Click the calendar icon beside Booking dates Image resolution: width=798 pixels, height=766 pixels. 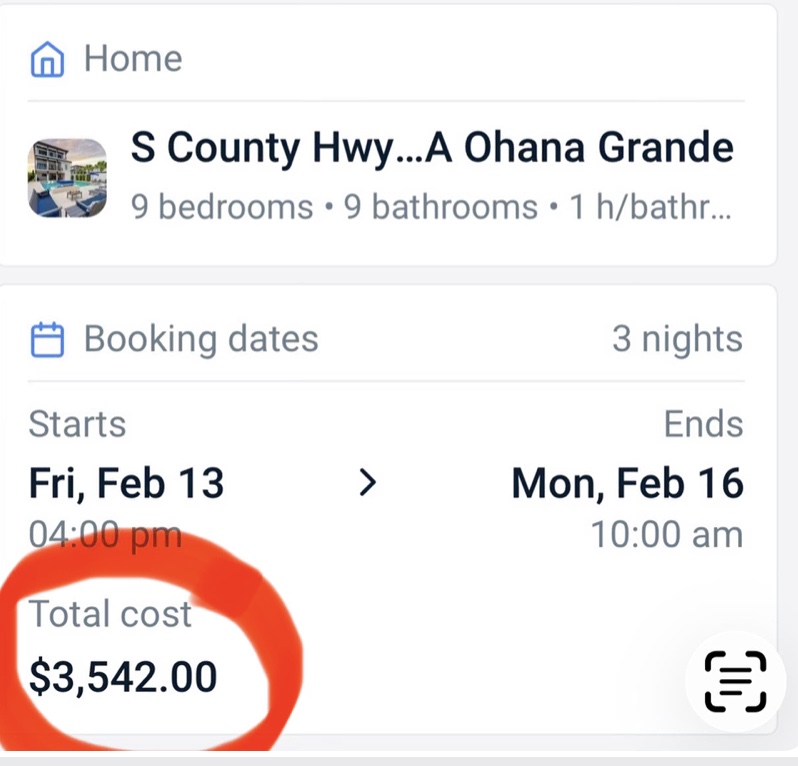[47, 340]
